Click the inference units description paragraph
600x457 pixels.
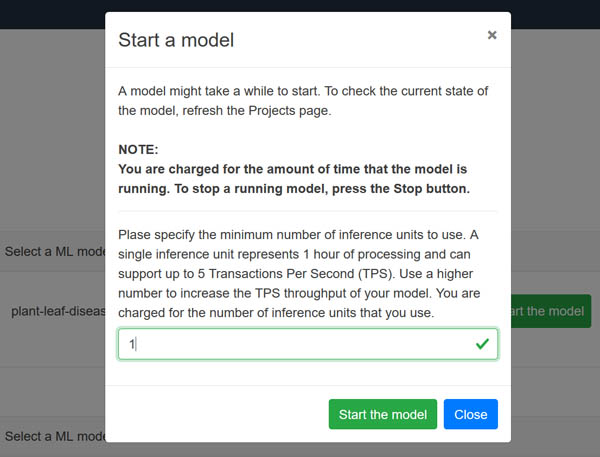(x=299, y=274)
